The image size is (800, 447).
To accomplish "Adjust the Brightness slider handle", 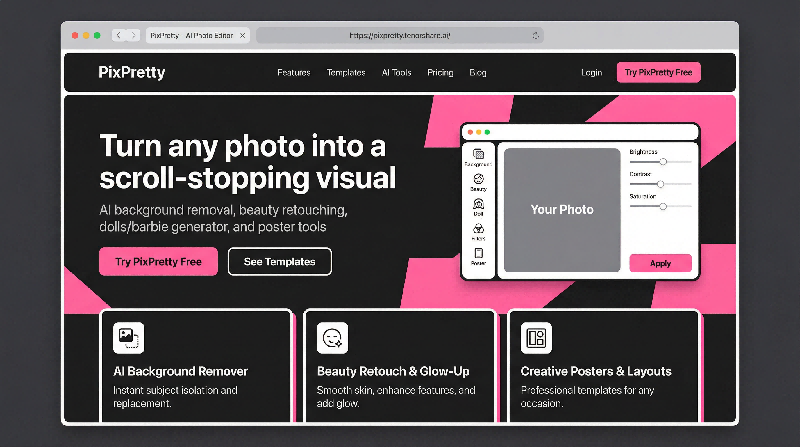I will pyautogui.click(x=663, y=162).
